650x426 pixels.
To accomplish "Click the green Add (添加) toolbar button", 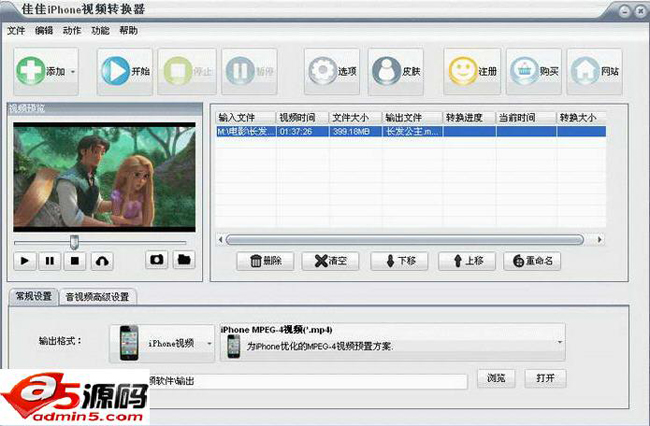I will point(46,71).
